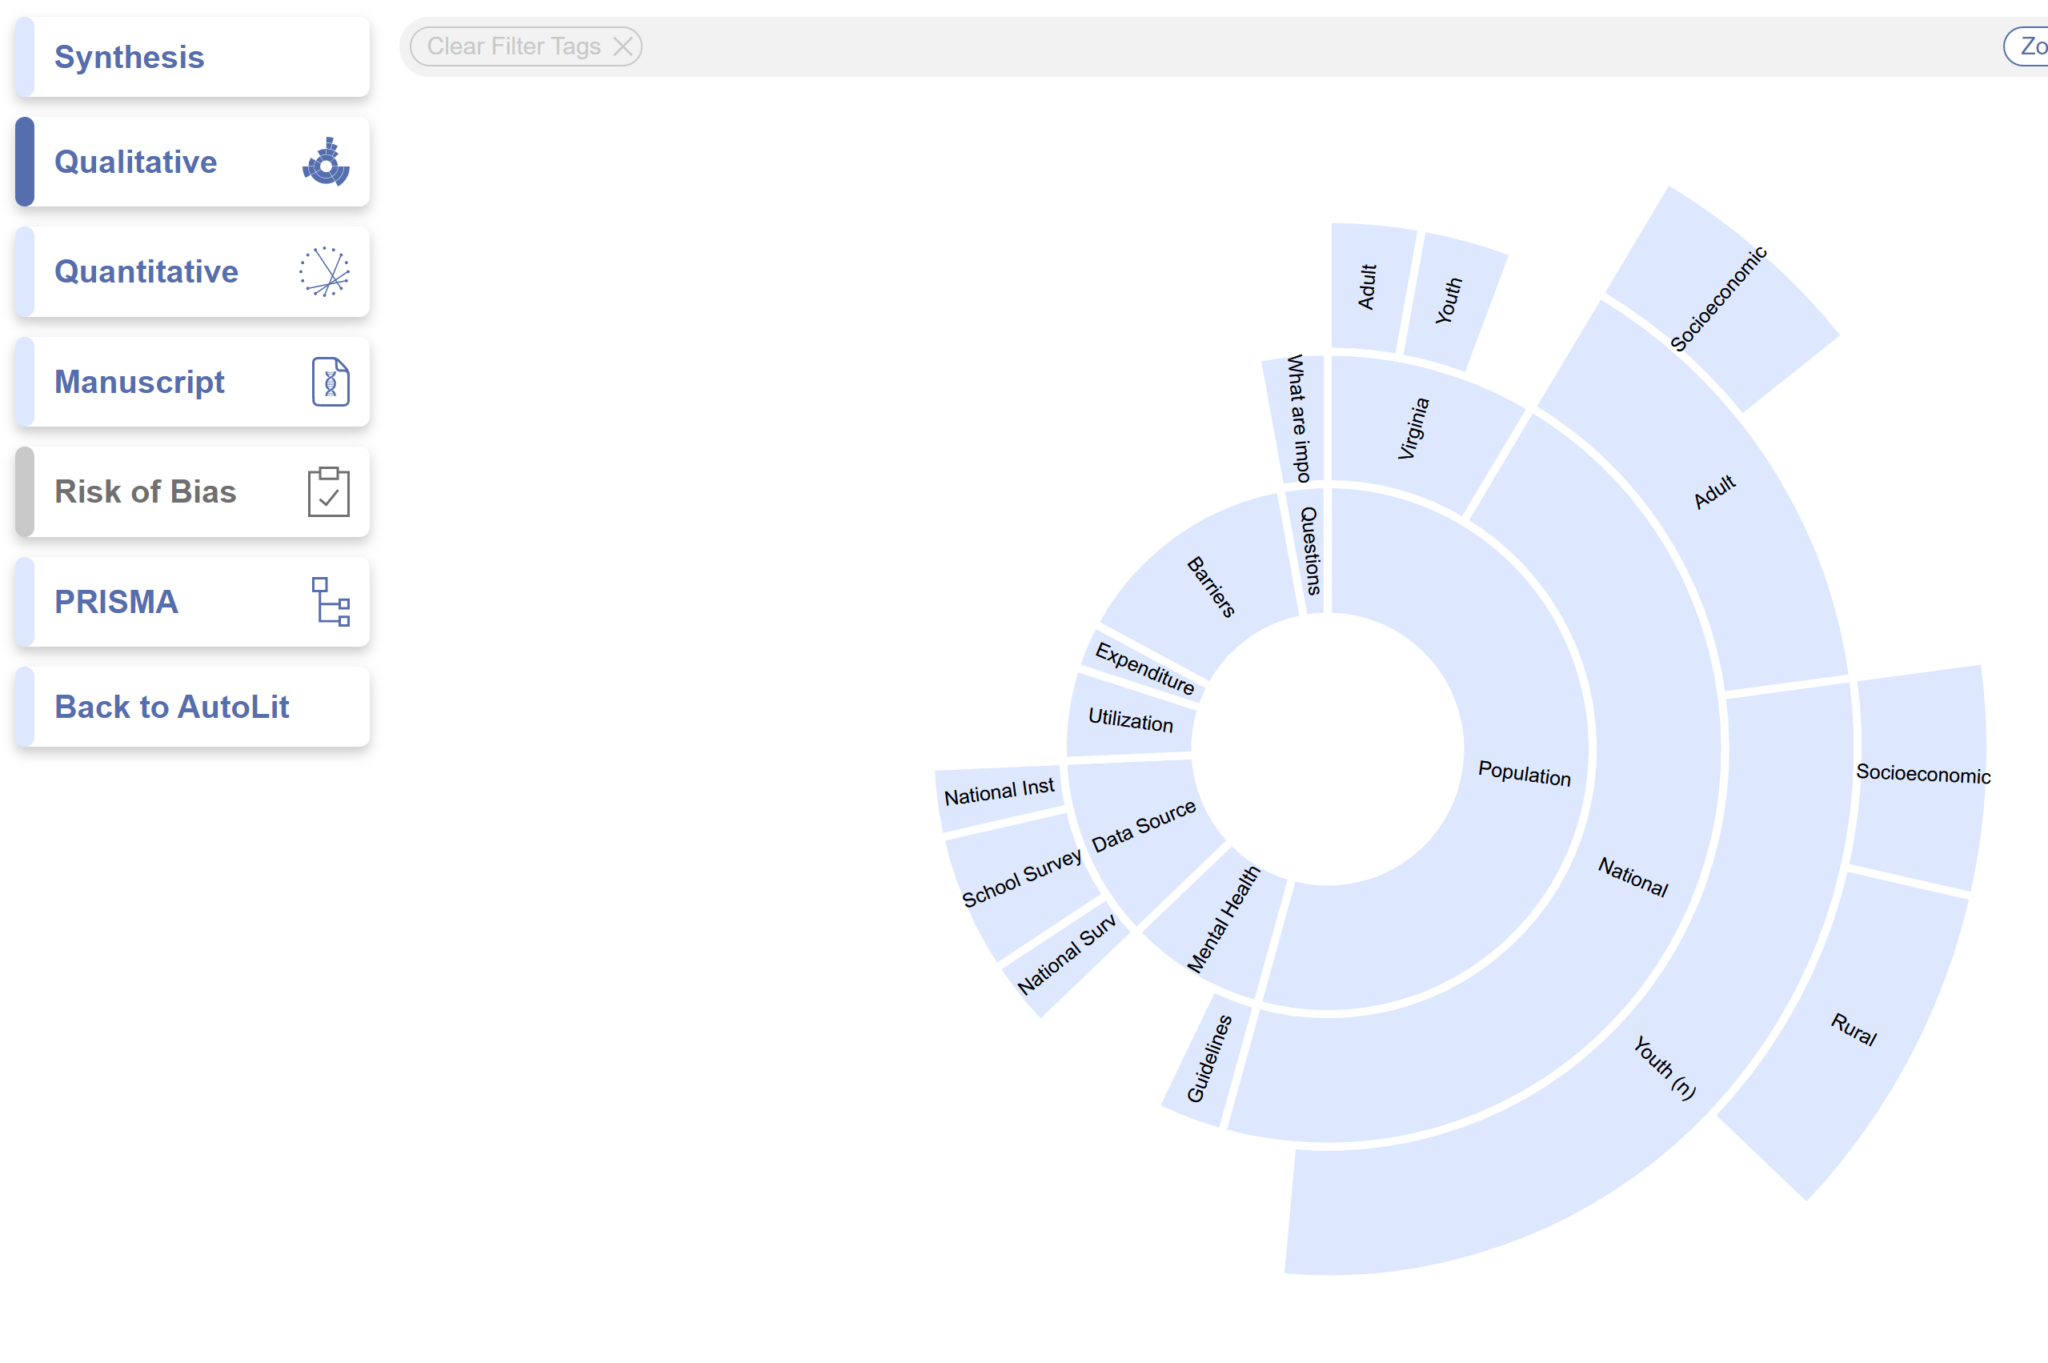Select the Socioeconomic outer segment

[x=1925, y=775]
